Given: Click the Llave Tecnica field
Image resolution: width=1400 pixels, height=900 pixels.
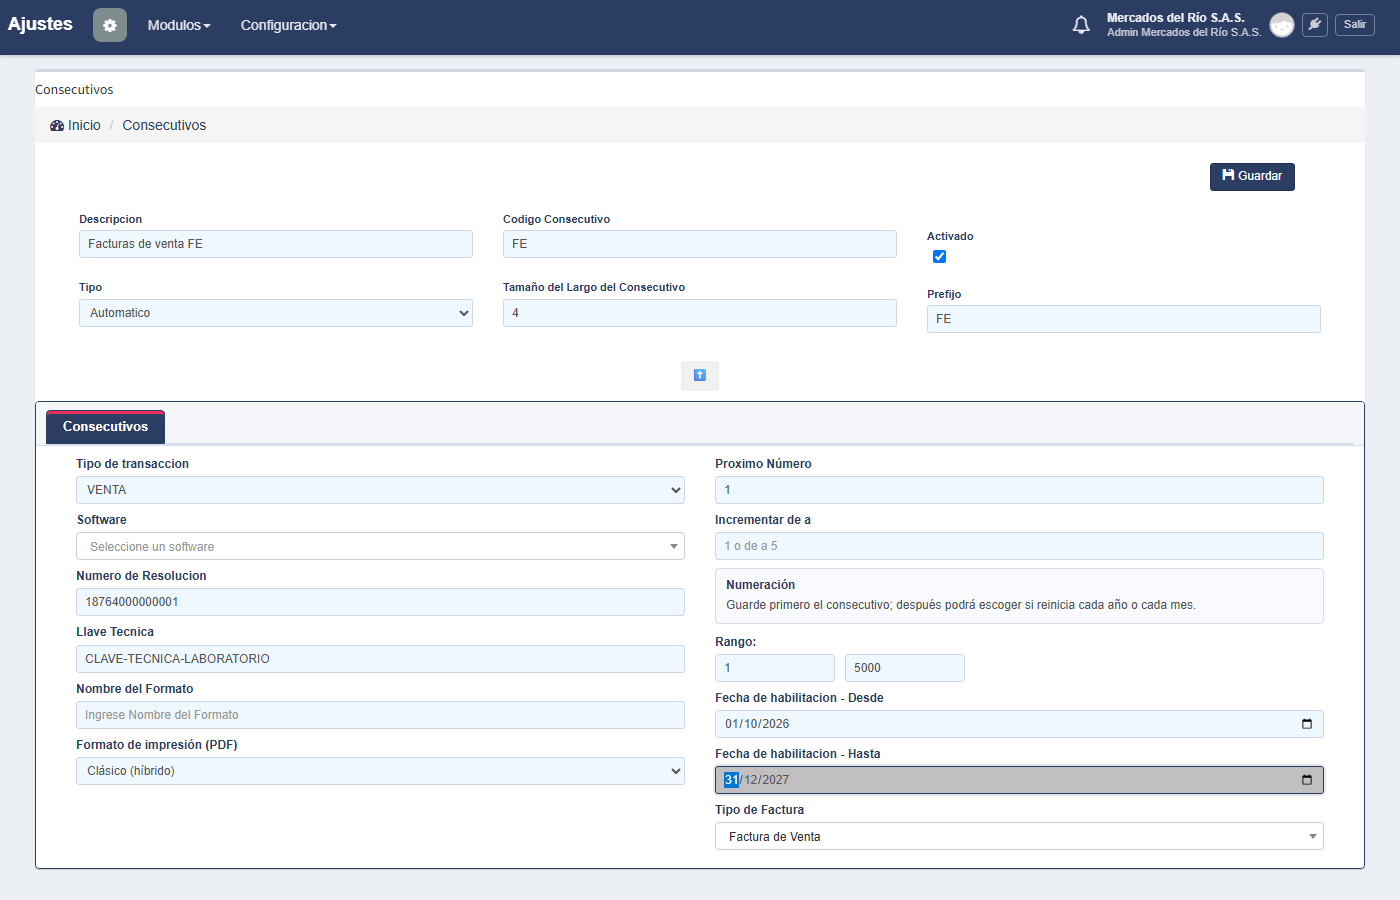Looking at the screenshot, I should coord(380,659).
